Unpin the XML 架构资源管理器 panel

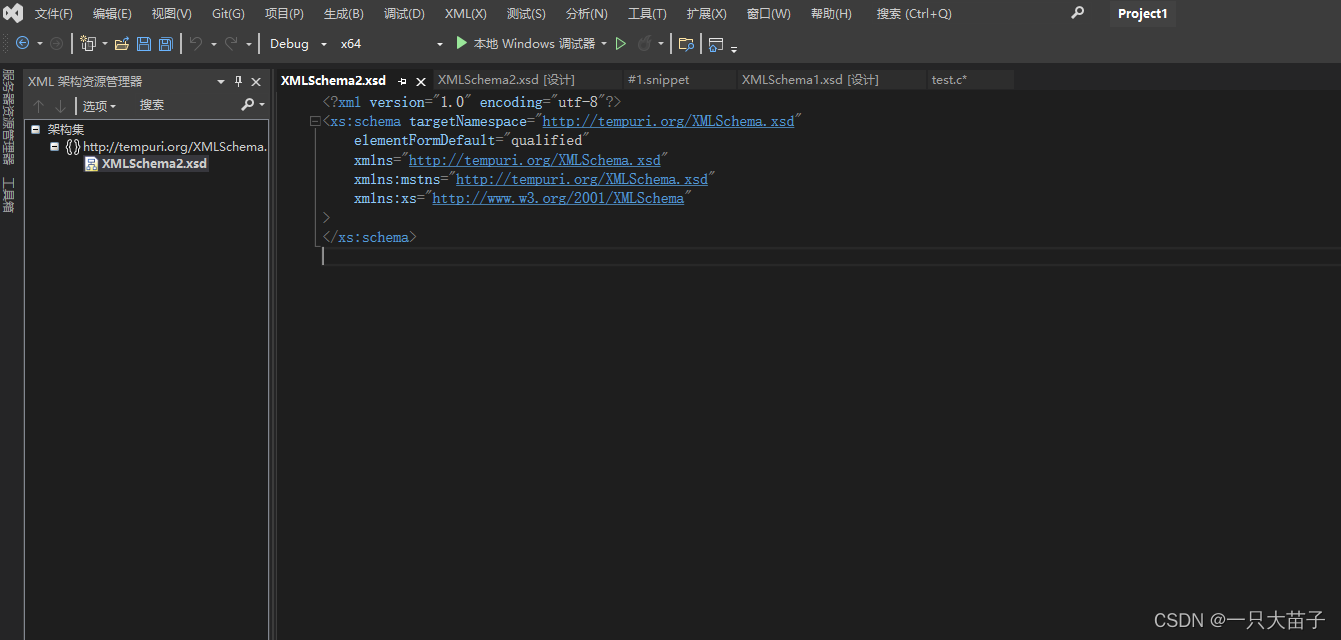click(238, 81)
